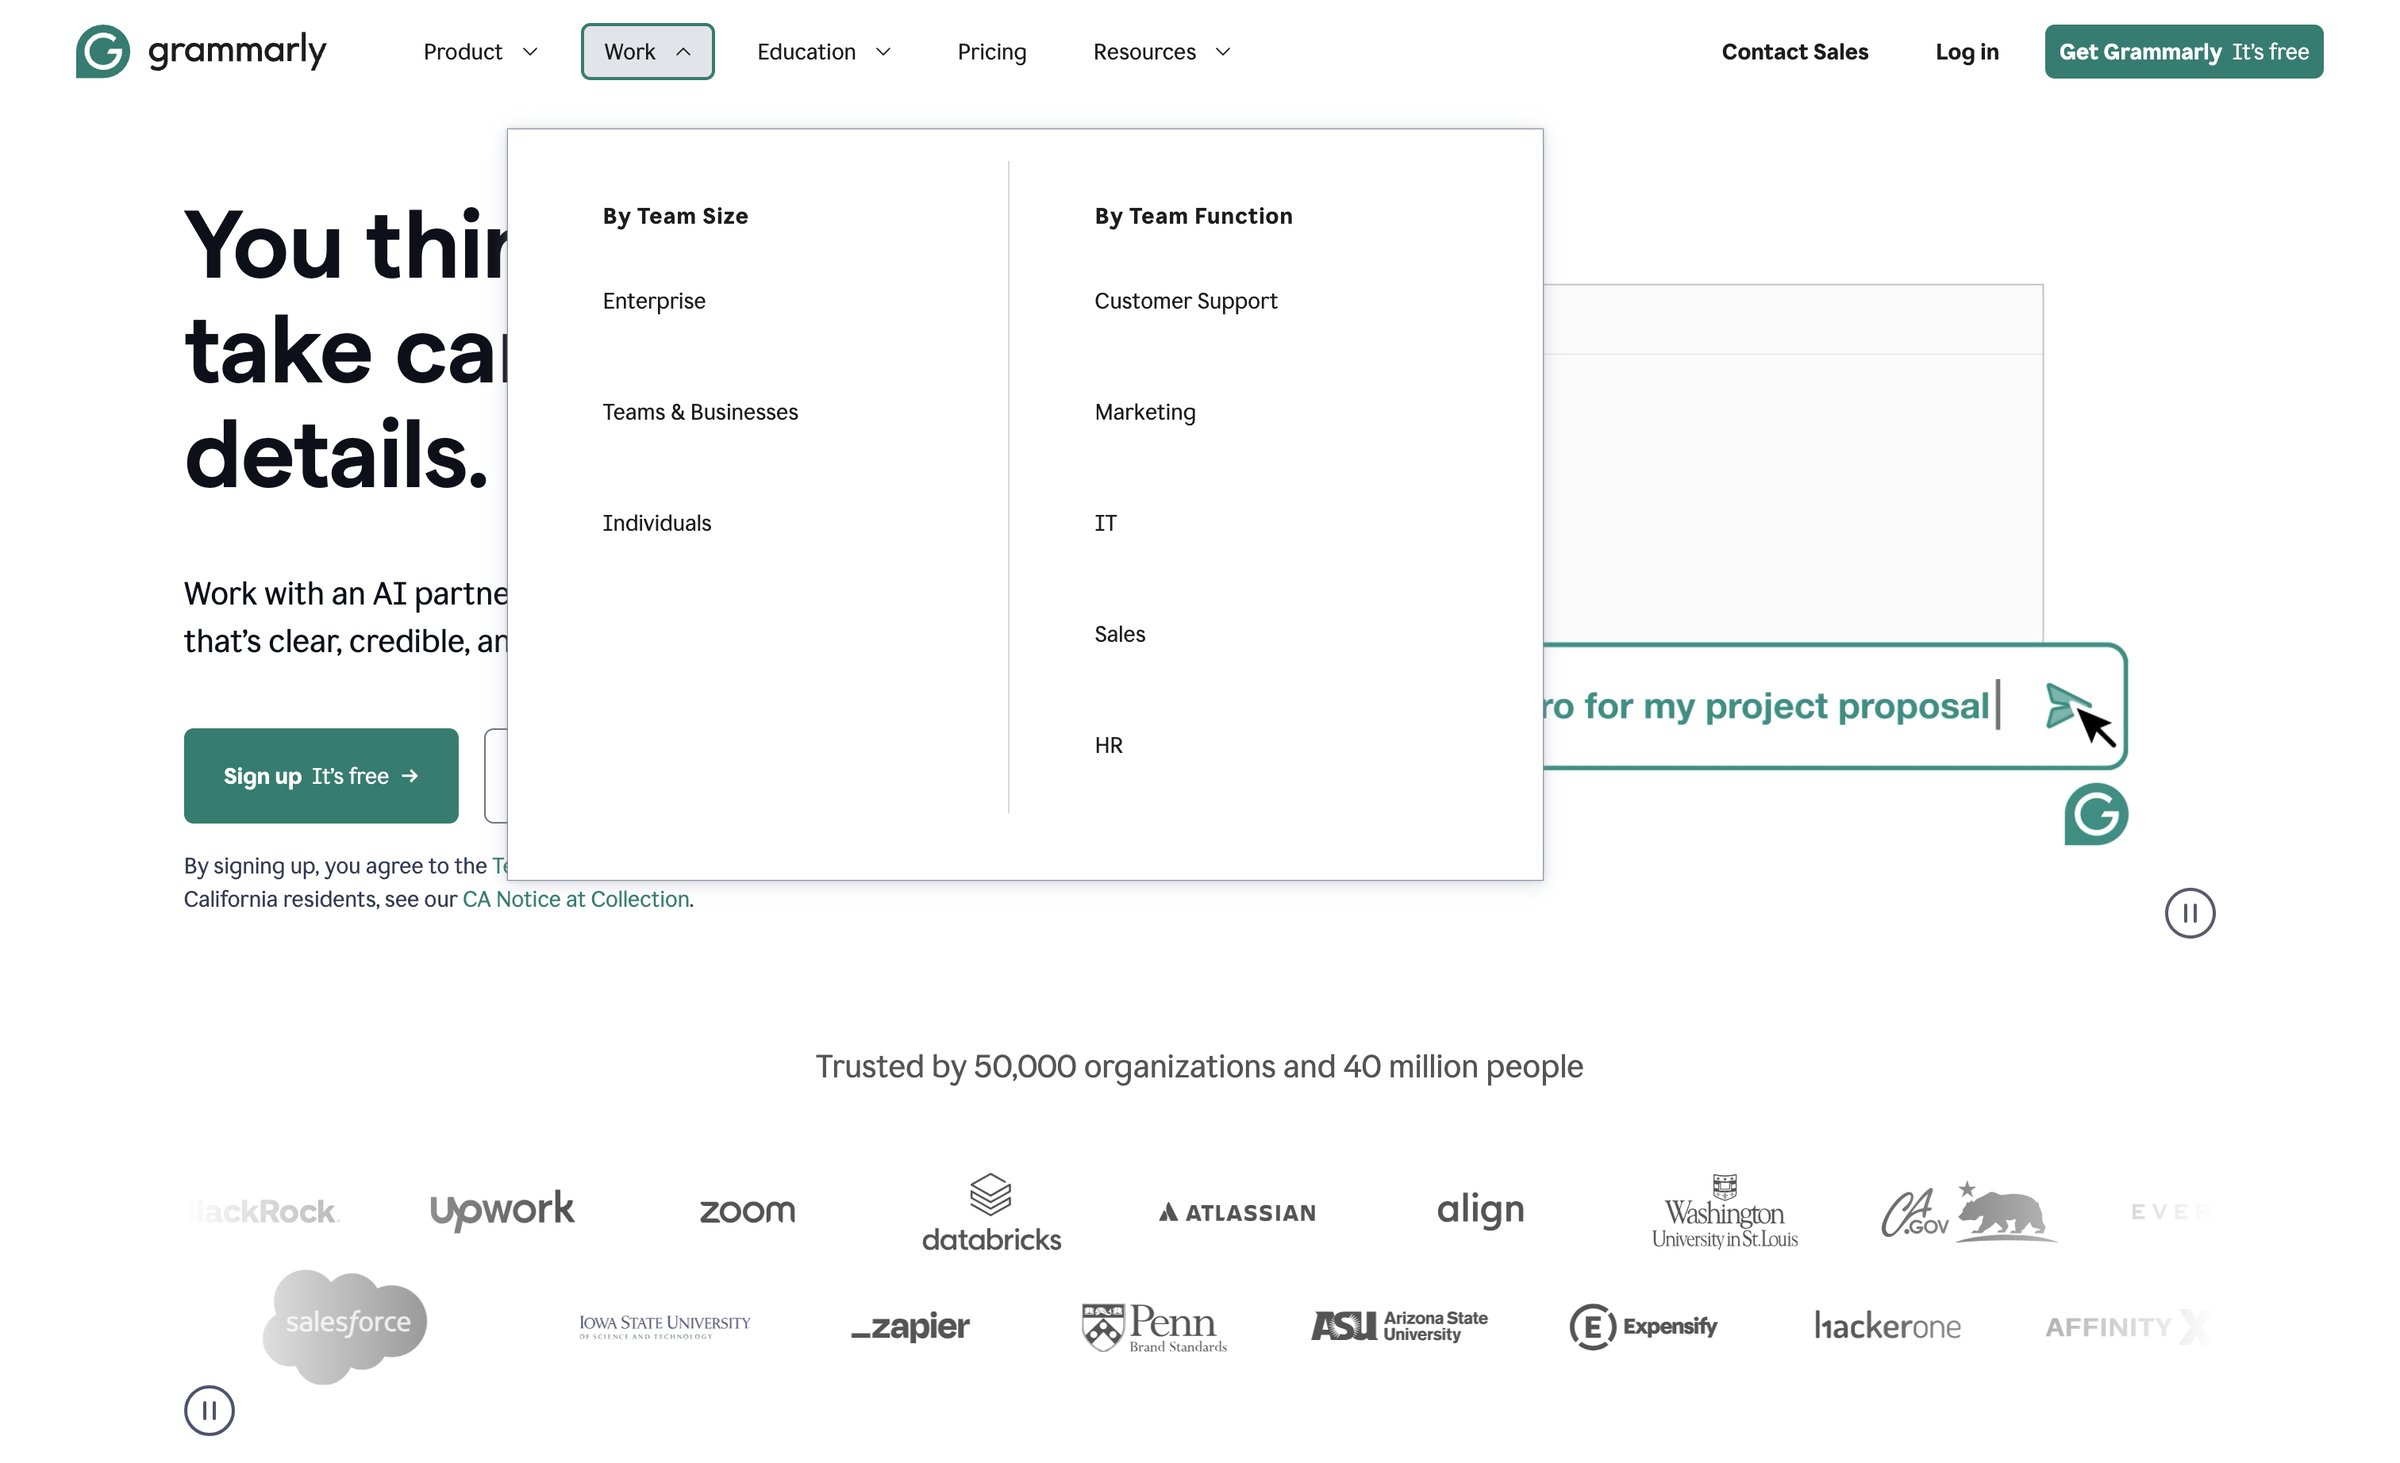
Task: Click the Databricks logo
Action: [991, 1212]
